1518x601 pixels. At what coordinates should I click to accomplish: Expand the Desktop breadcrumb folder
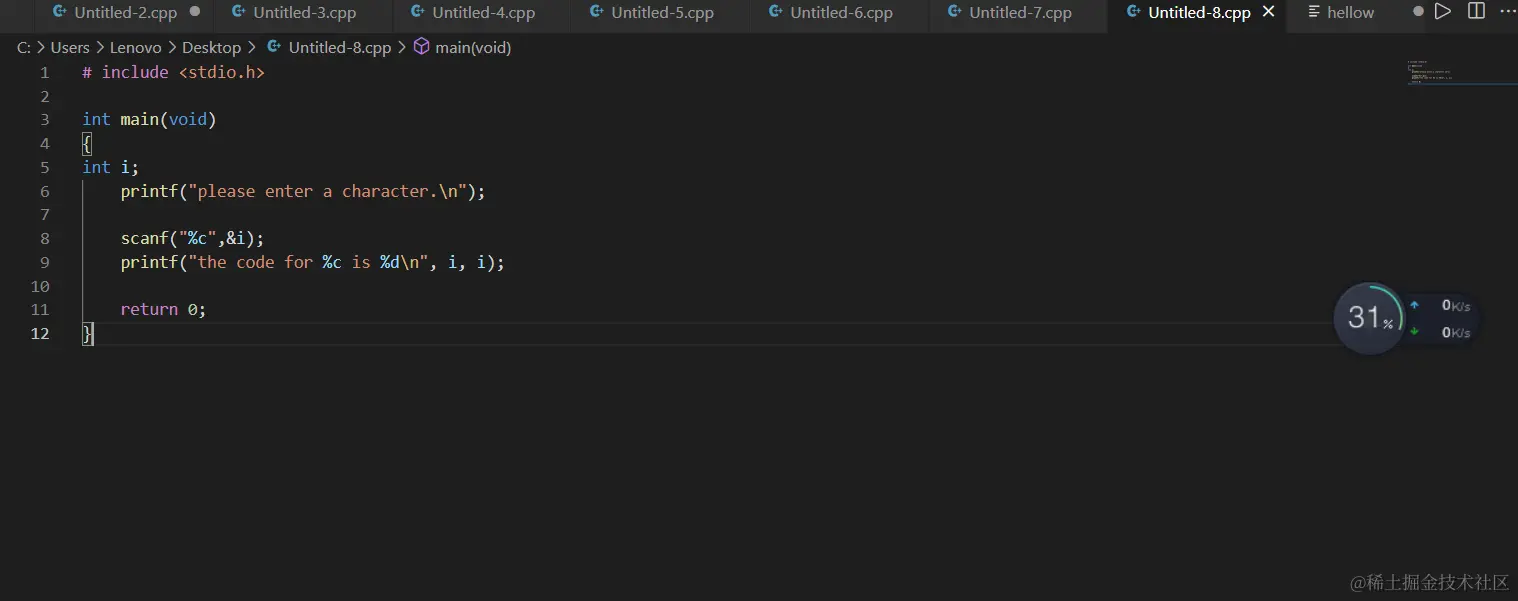pyautogui.click(x=211, y=47)
